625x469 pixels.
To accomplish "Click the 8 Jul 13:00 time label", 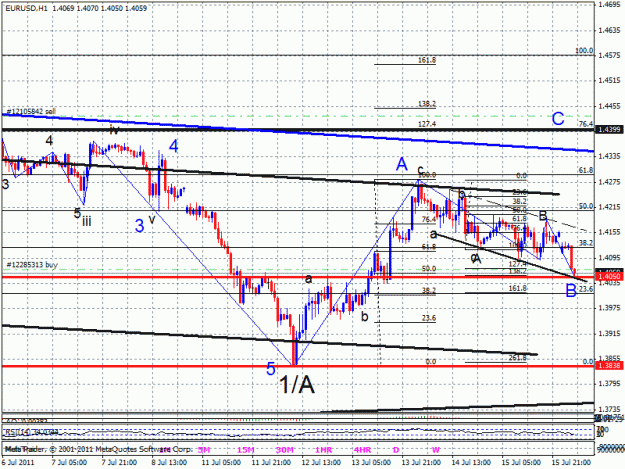I will [169, 463].
